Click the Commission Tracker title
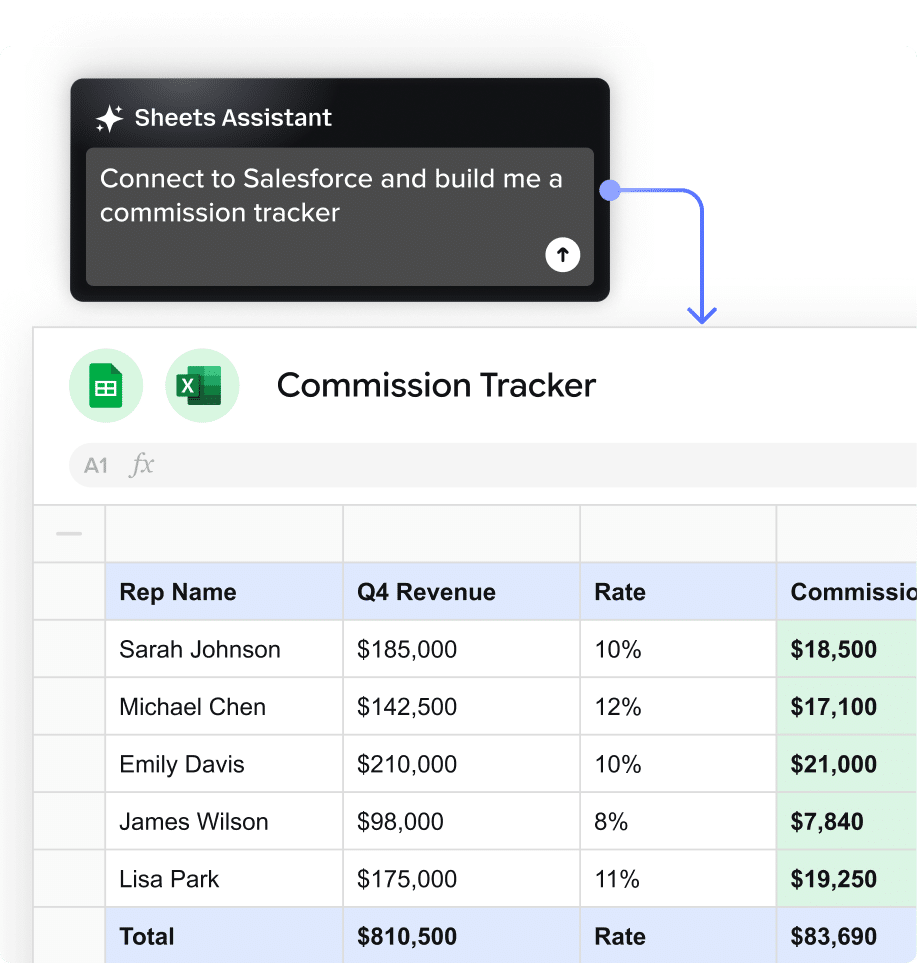 436,385
